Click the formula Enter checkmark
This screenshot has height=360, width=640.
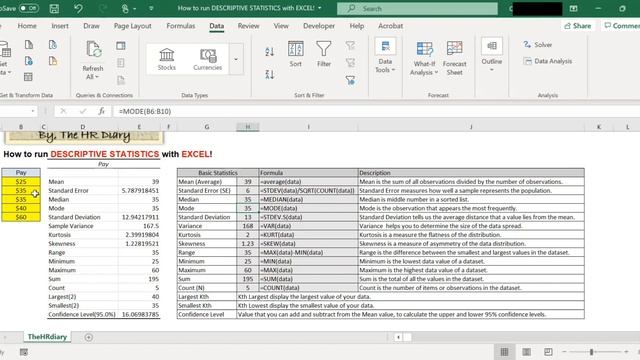[83, 111]
